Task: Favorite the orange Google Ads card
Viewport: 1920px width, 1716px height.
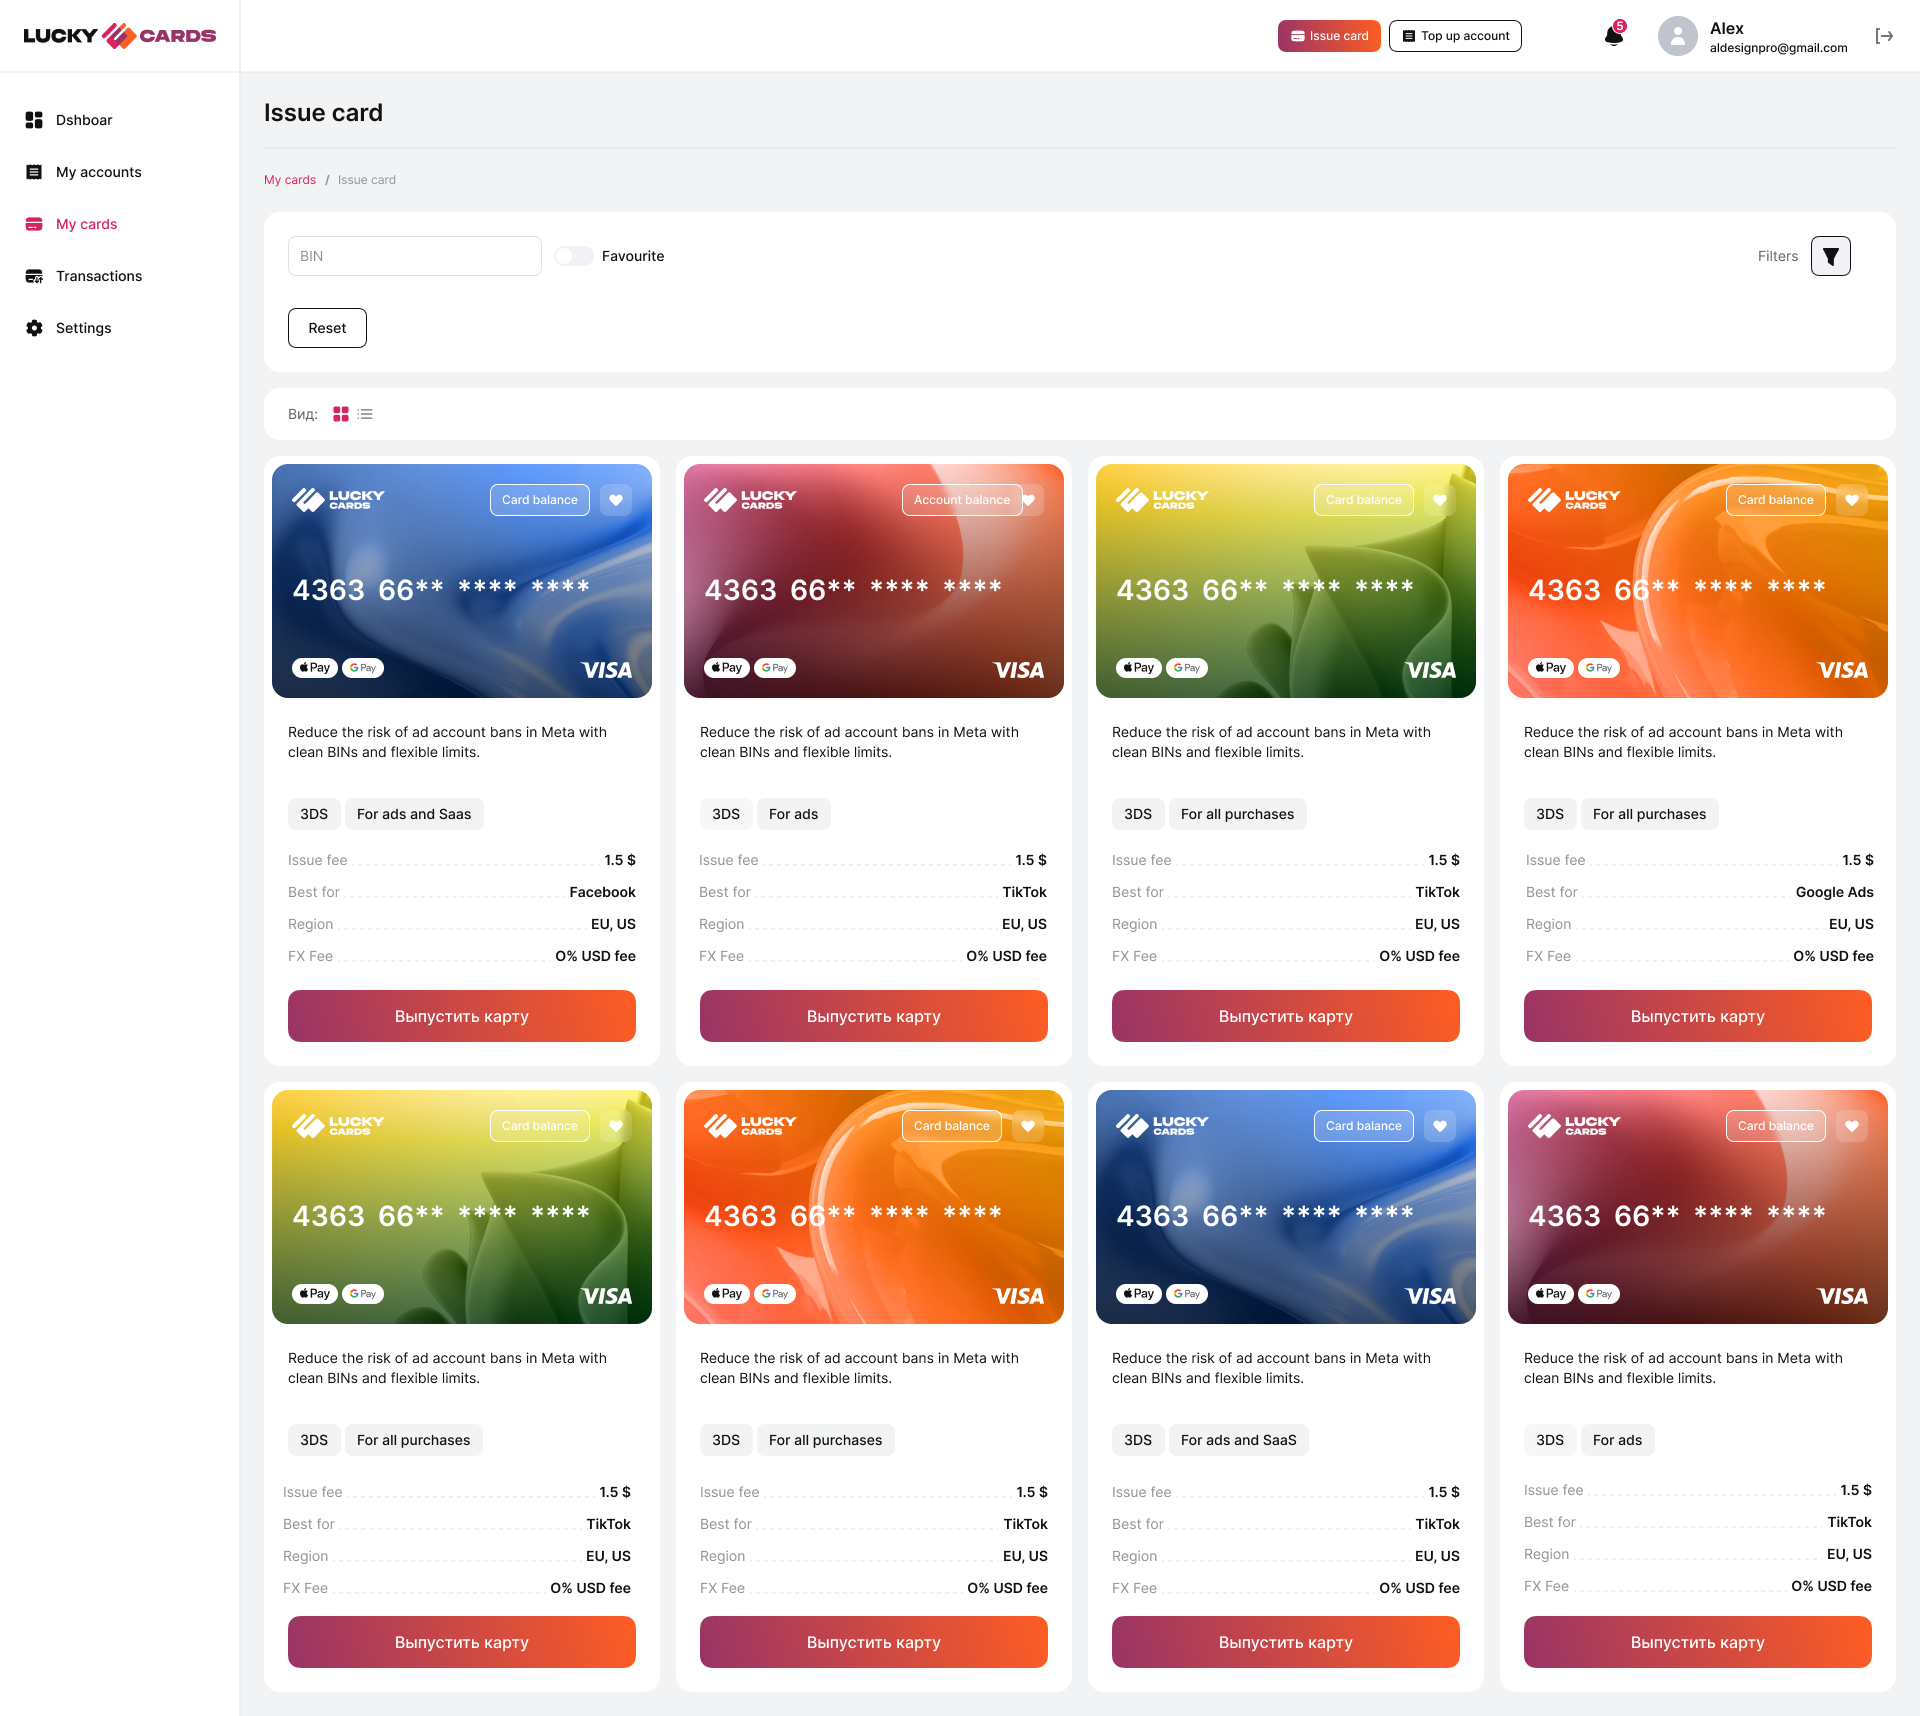Action: coord(1851,500)
